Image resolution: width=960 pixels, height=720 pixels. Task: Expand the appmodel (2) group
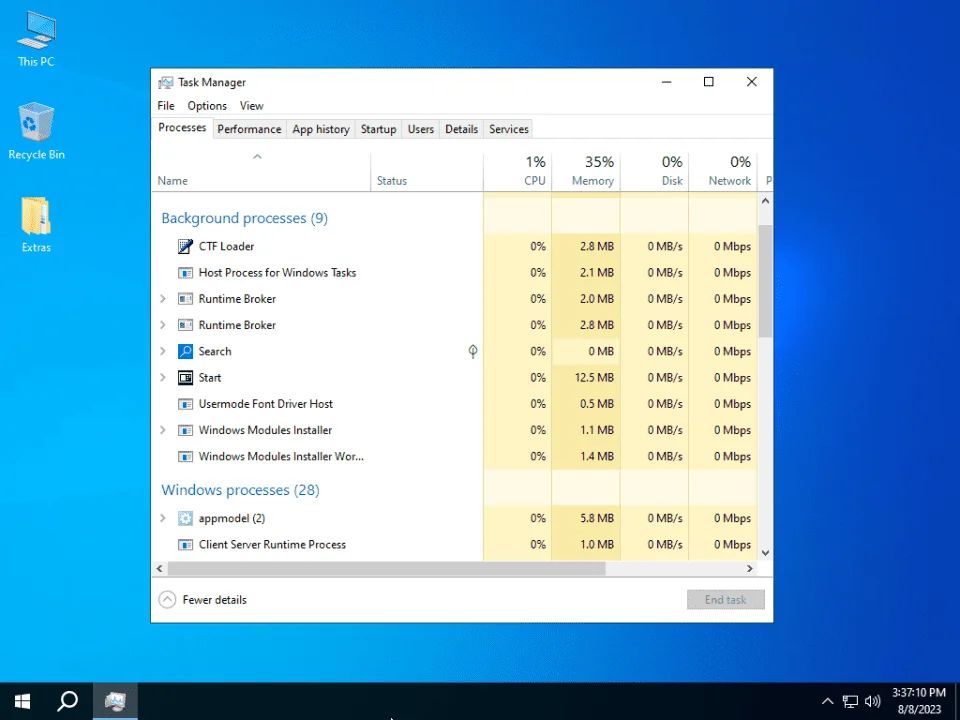[x=163, y=519]
